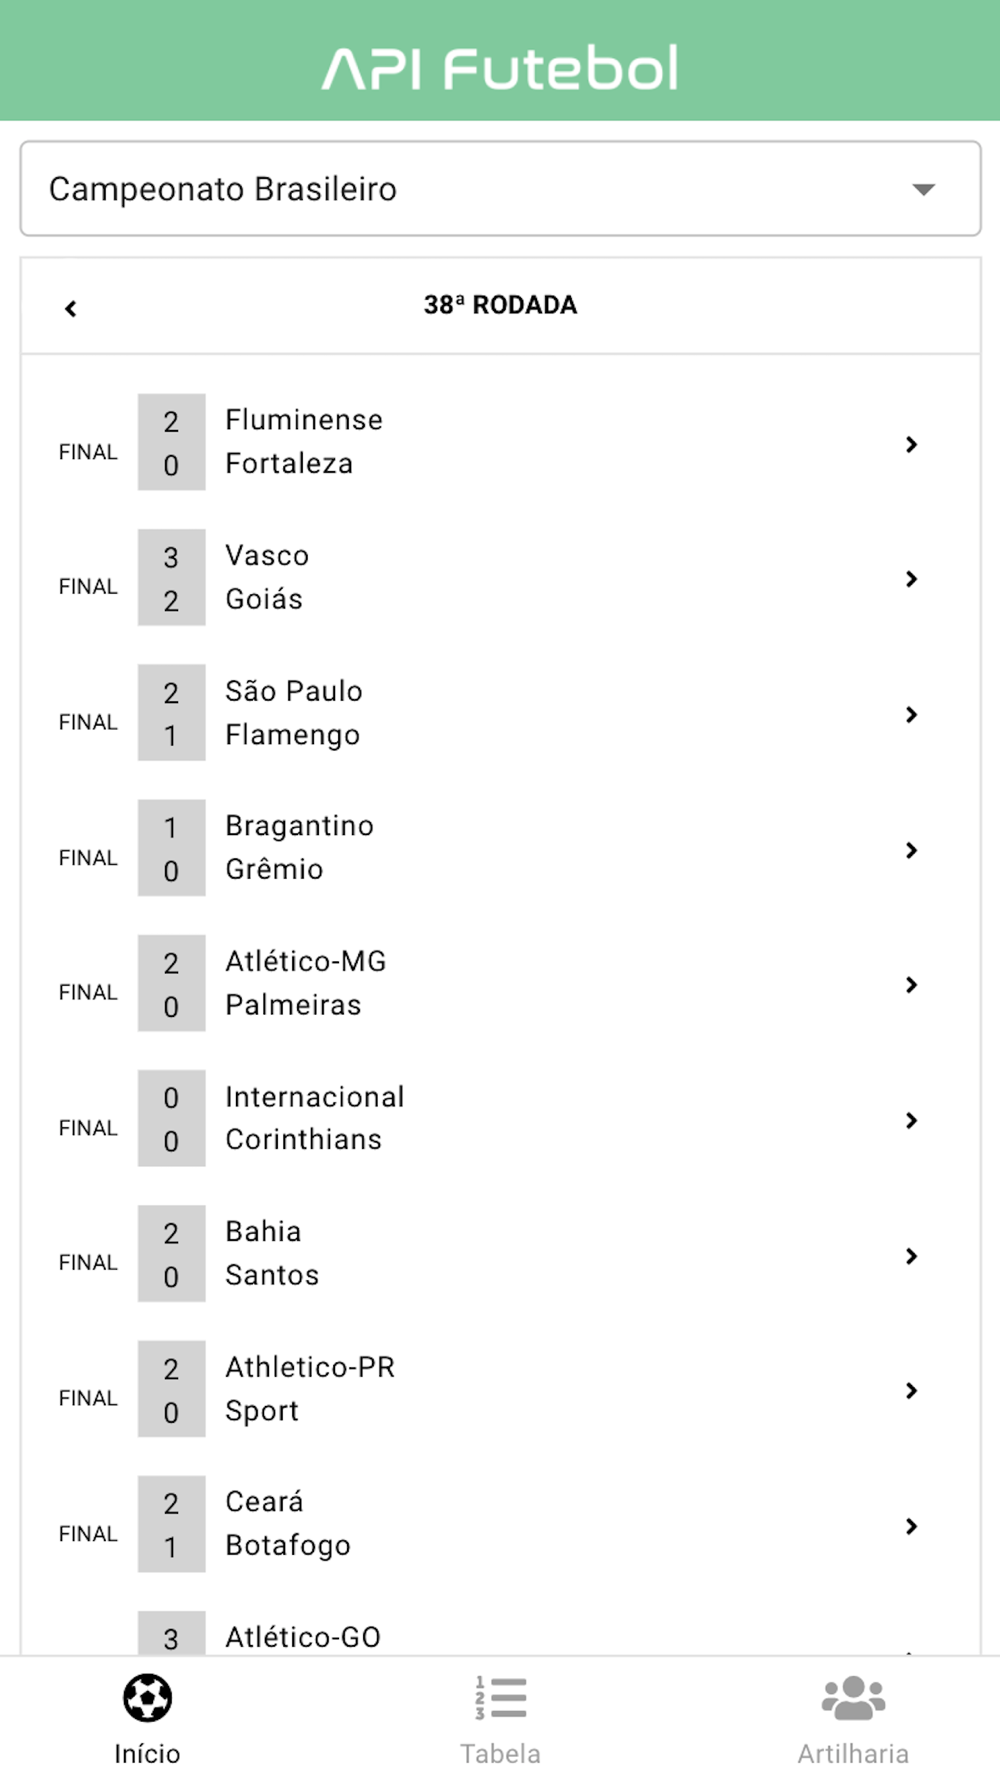Open Fluminense vs Fortaleza match chevron
Viewport: 1000px width, 1778px height.
[x=911, y=444]
